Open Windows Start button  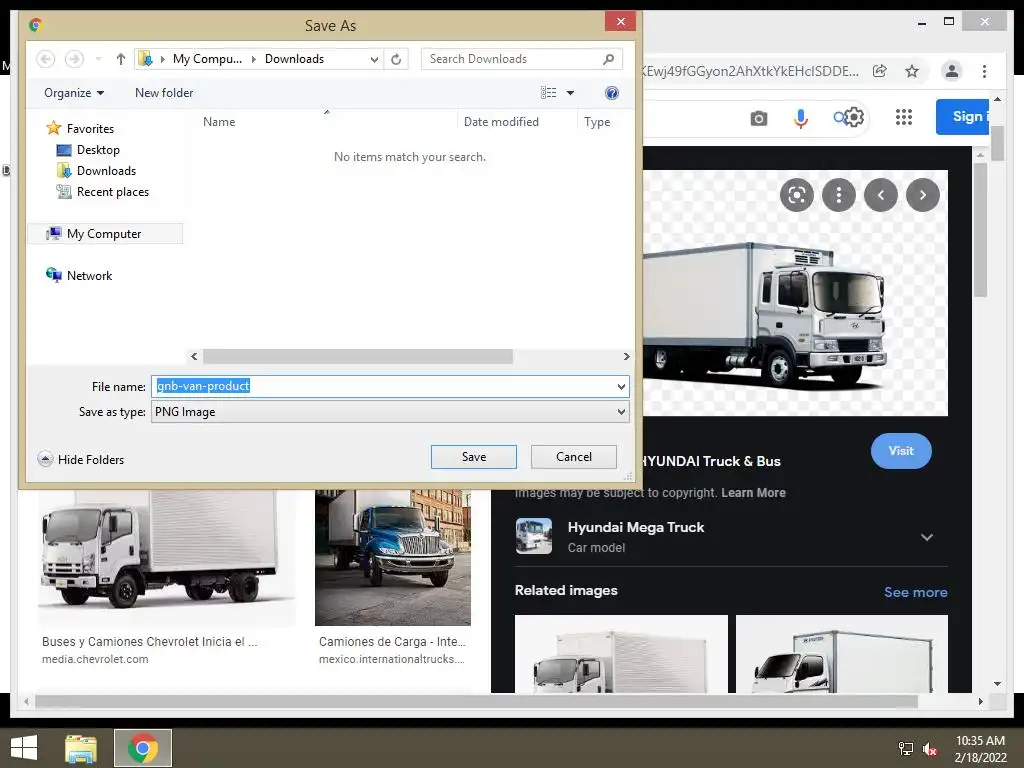click(x=24, y=748)
